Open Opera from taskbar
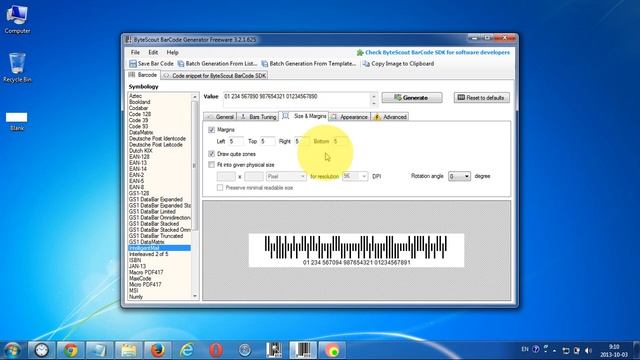Viewport: 640px width, 360px height. point(216,350)
